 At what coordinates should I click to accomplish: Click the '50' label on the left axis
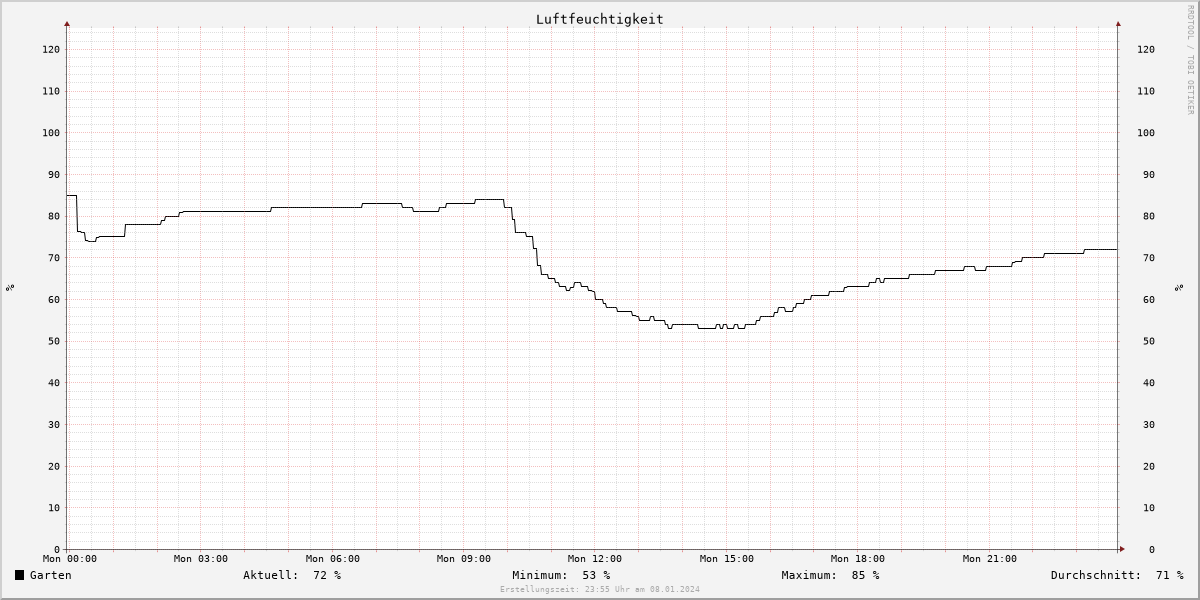[54, 341]
